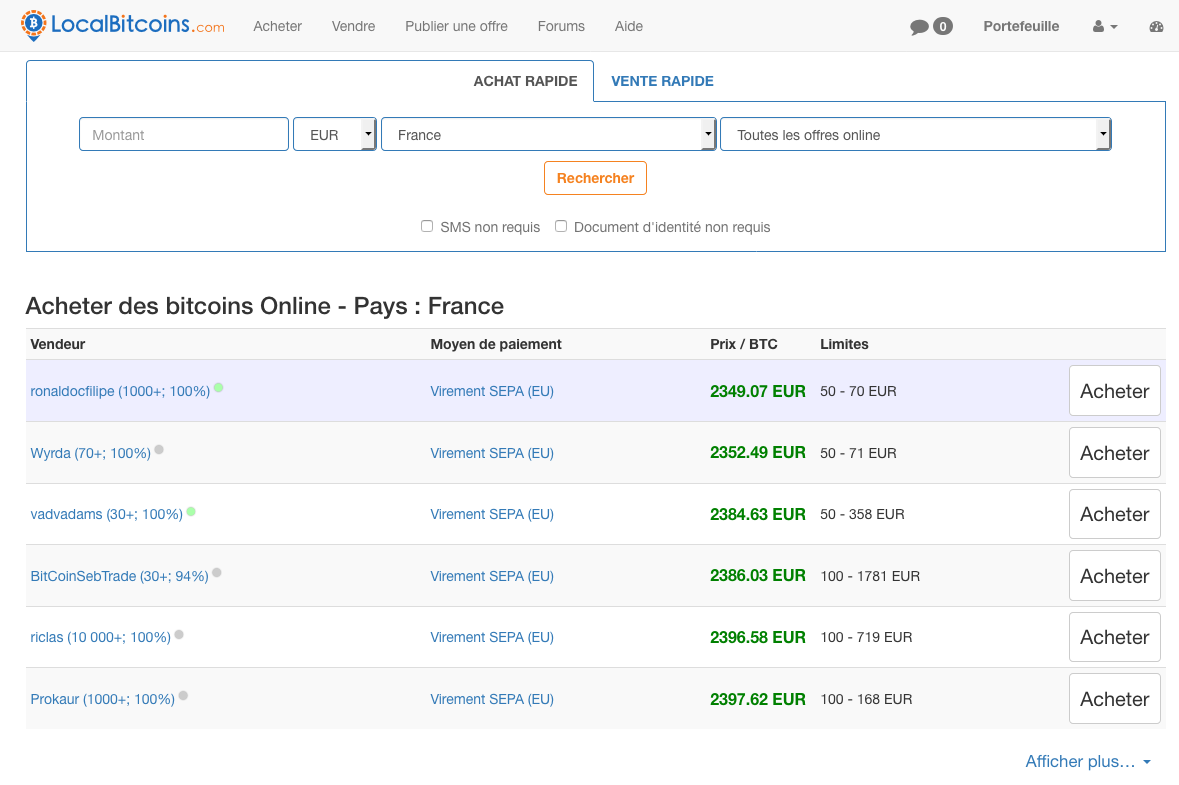The height and width of the screenshot is (785, 1179).
Task: Open seller profile BitCoinSebTrade (30+; 94%)
Action: [120, 576]
